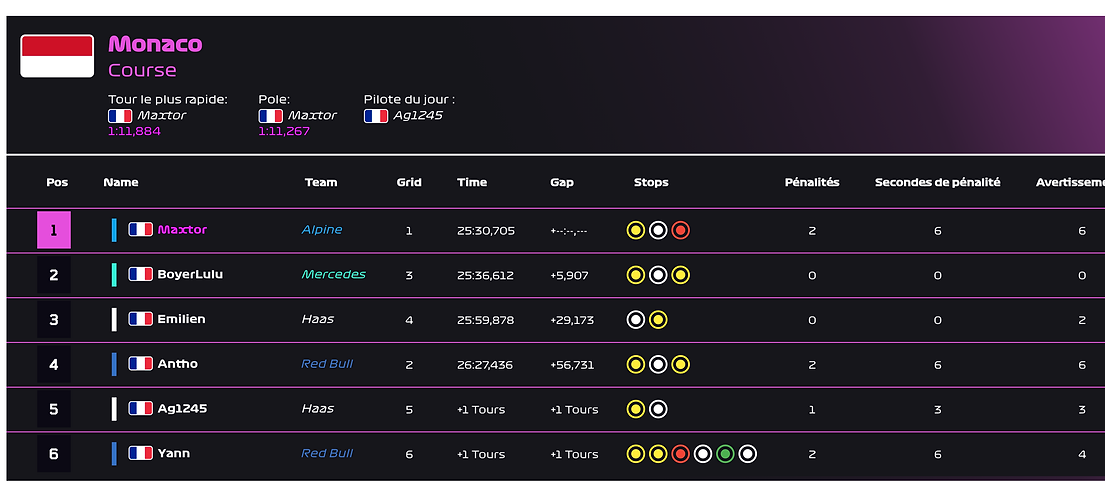Click the French flag beside fastest lap Maxtor
1105x492 pixels.
(120, 116)
